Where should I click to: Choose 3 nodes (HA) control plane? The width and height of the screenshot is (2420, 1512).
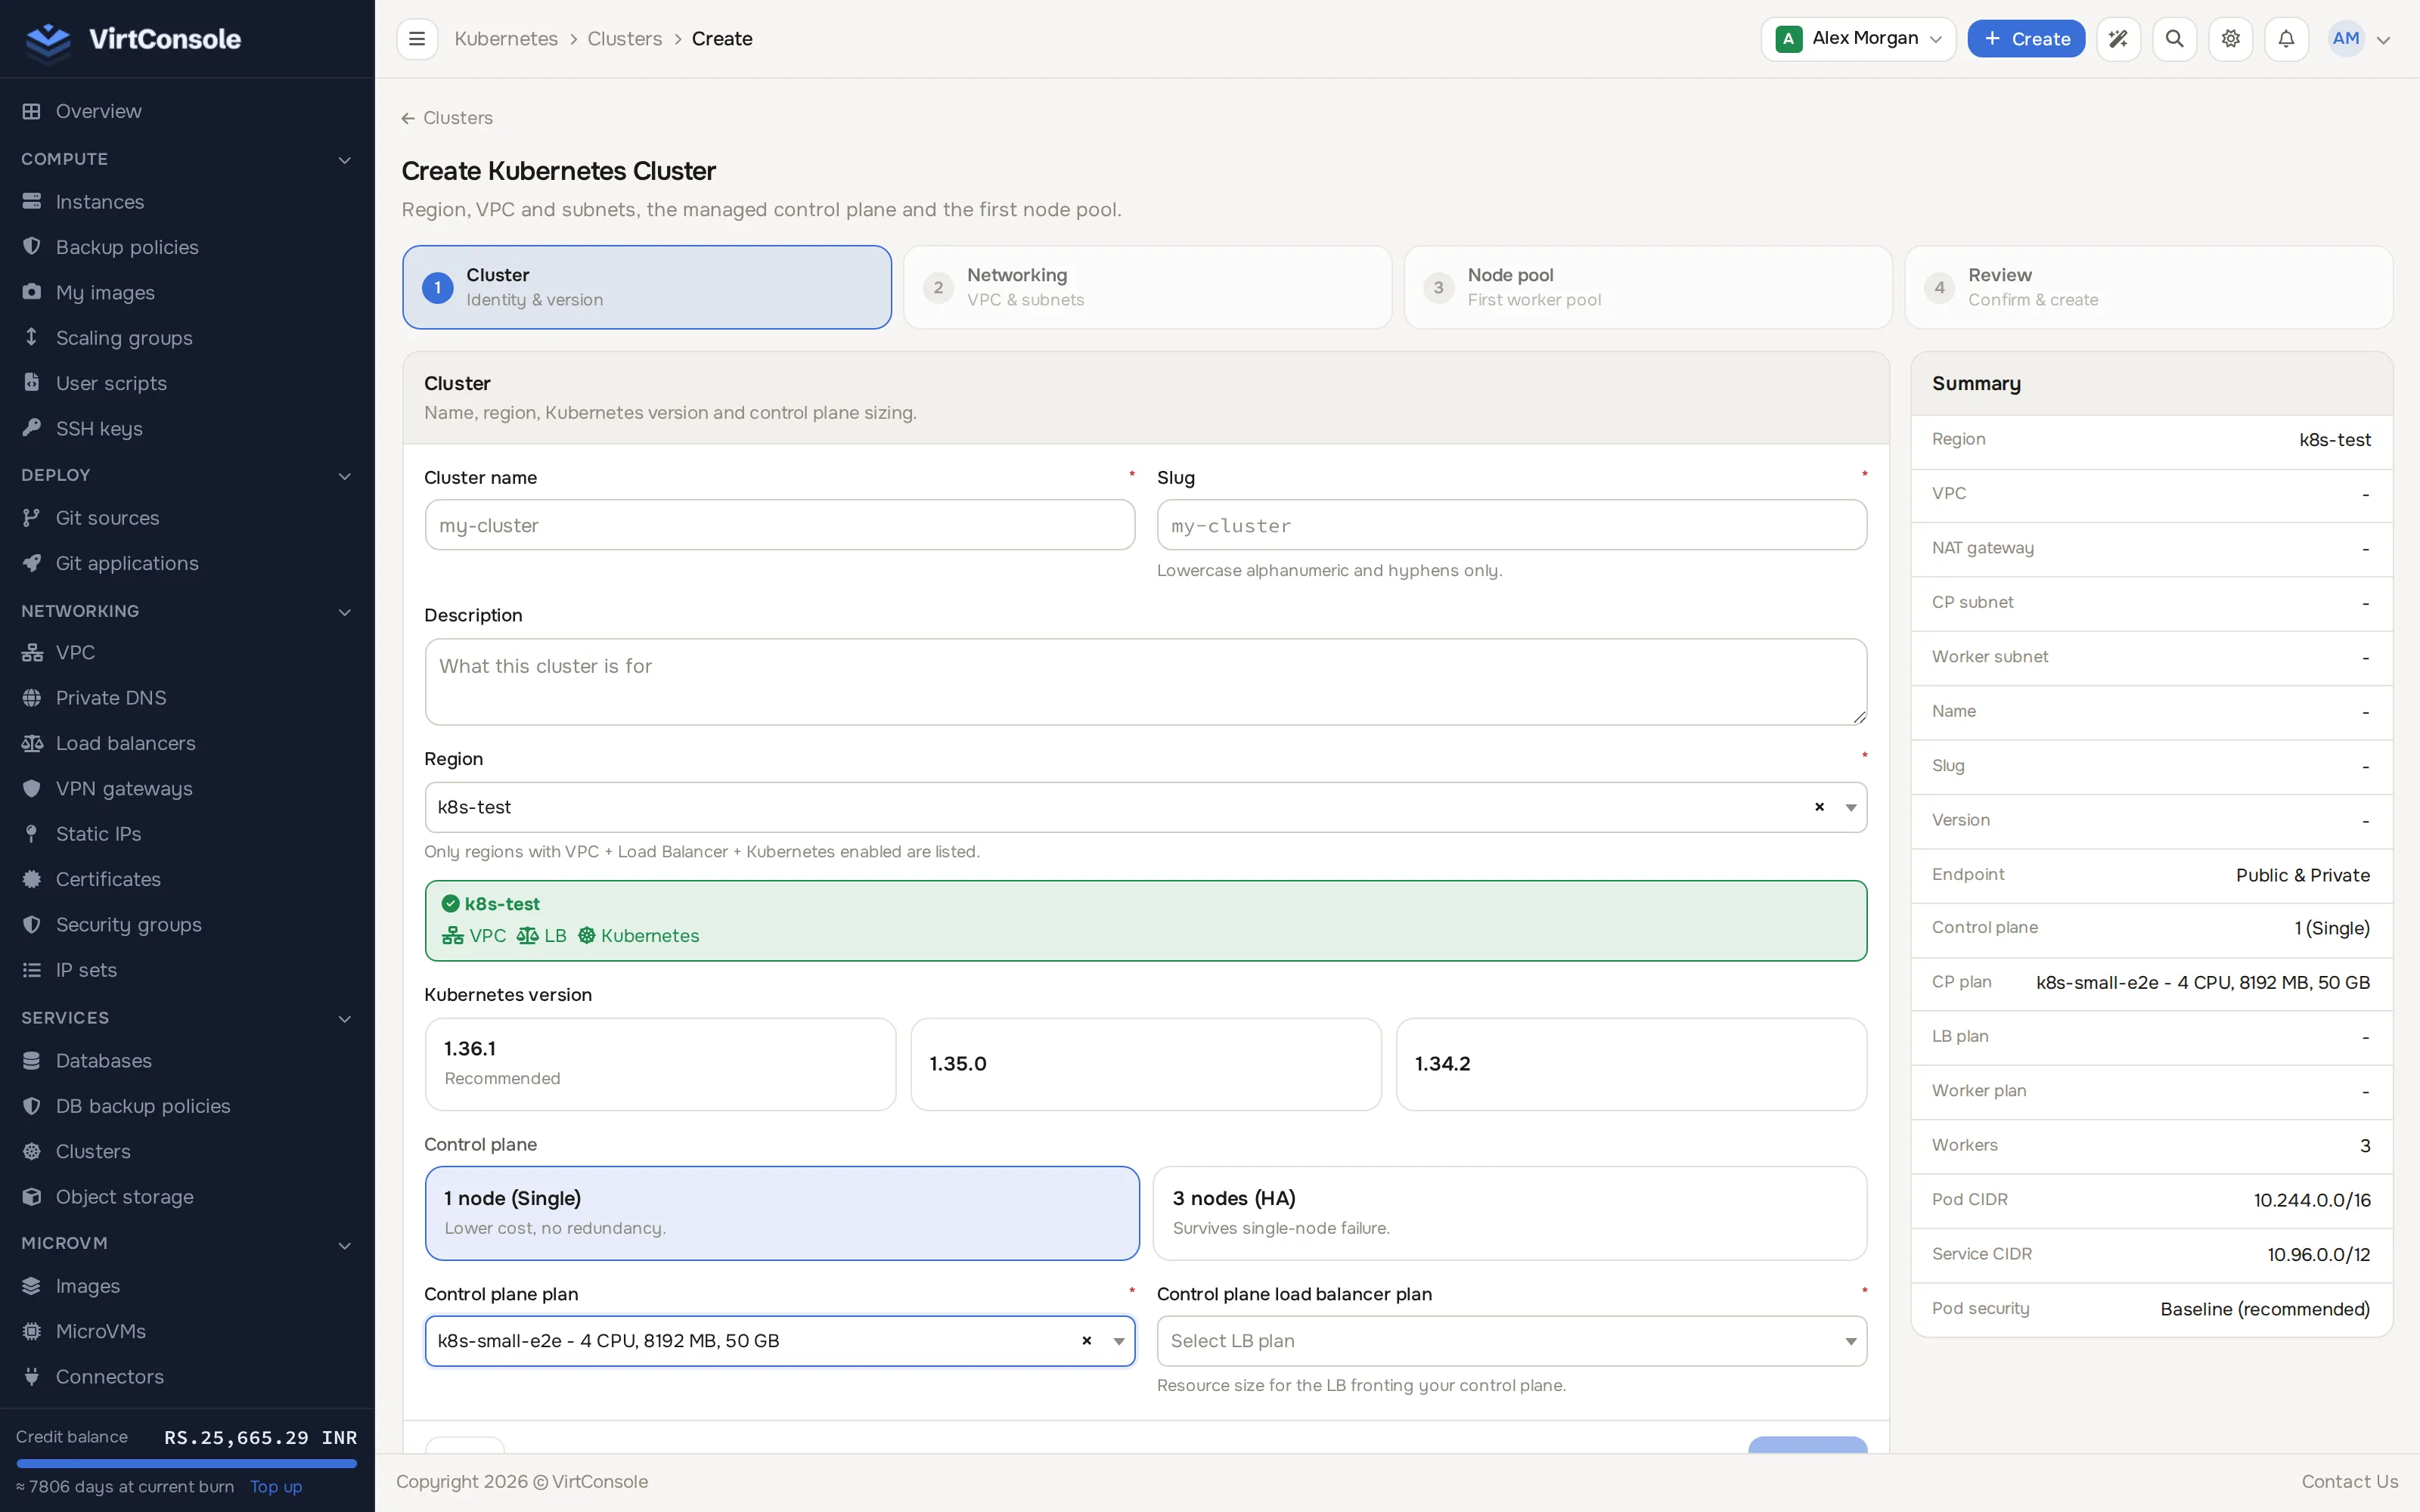point(1510,1213)
